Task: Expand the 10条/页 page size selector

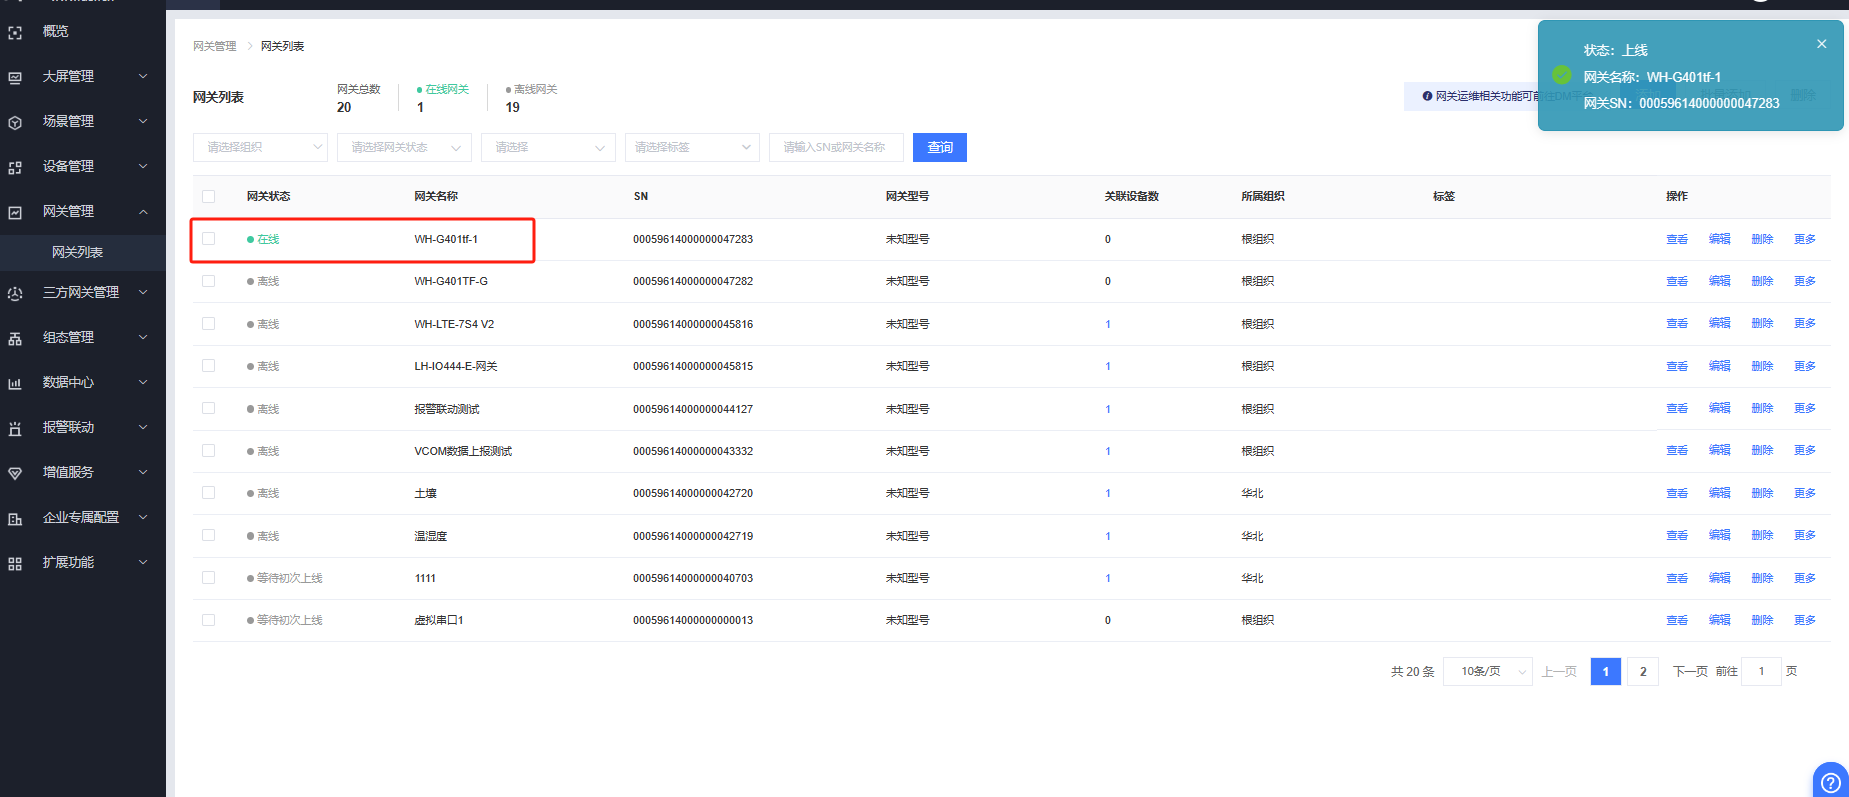Action: click(x=1487, y=671)
